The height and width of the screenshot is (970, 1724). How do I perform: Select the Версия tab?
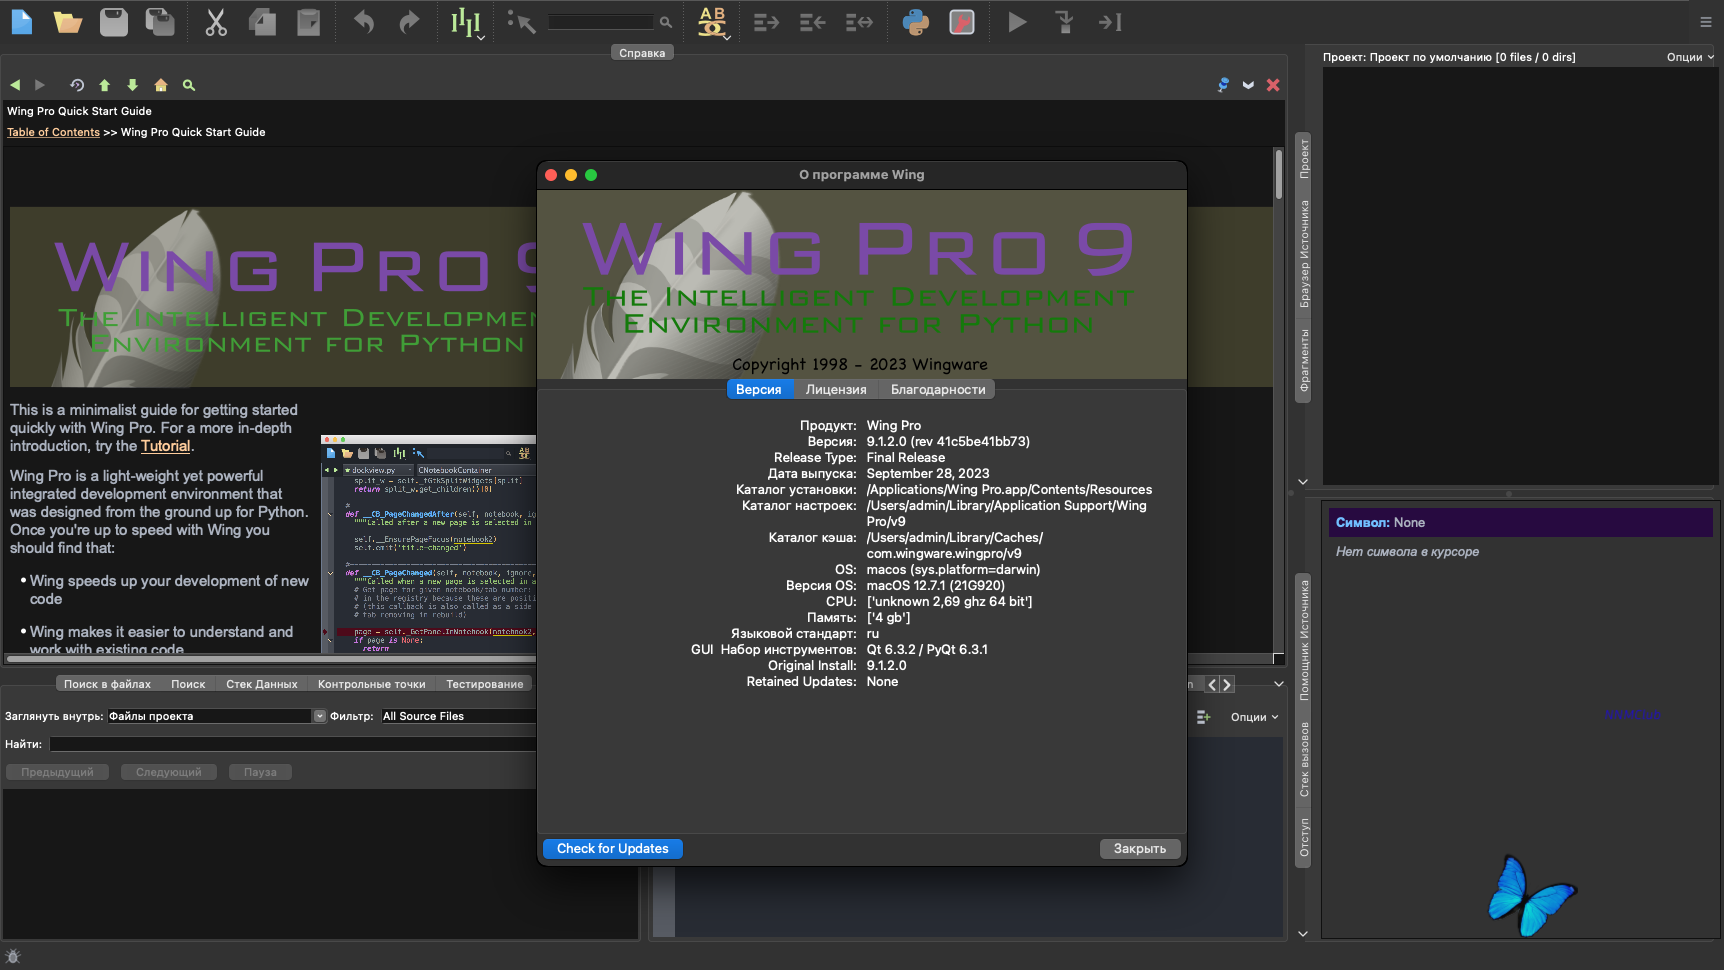pos(759,390)
